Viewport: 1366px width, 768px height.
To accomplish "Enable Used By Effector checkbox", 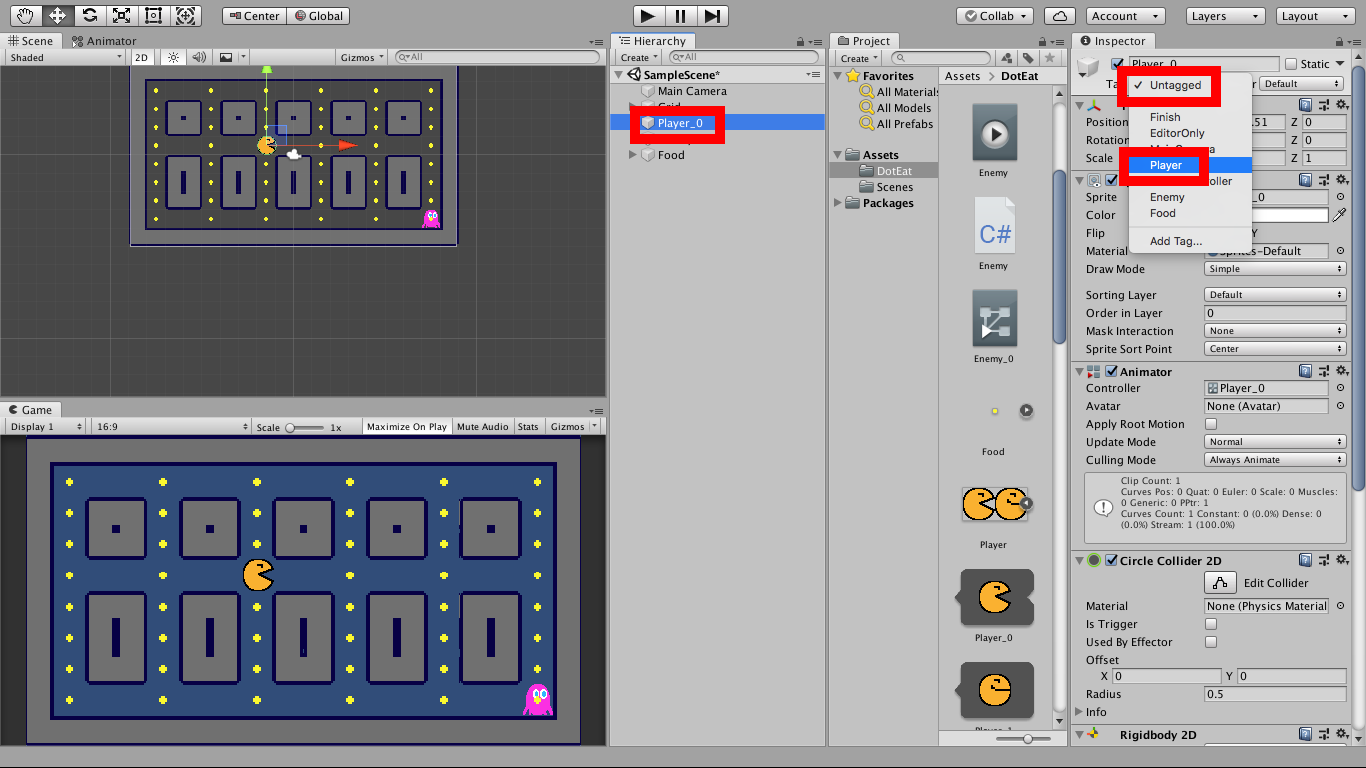I will (1211, 642).
